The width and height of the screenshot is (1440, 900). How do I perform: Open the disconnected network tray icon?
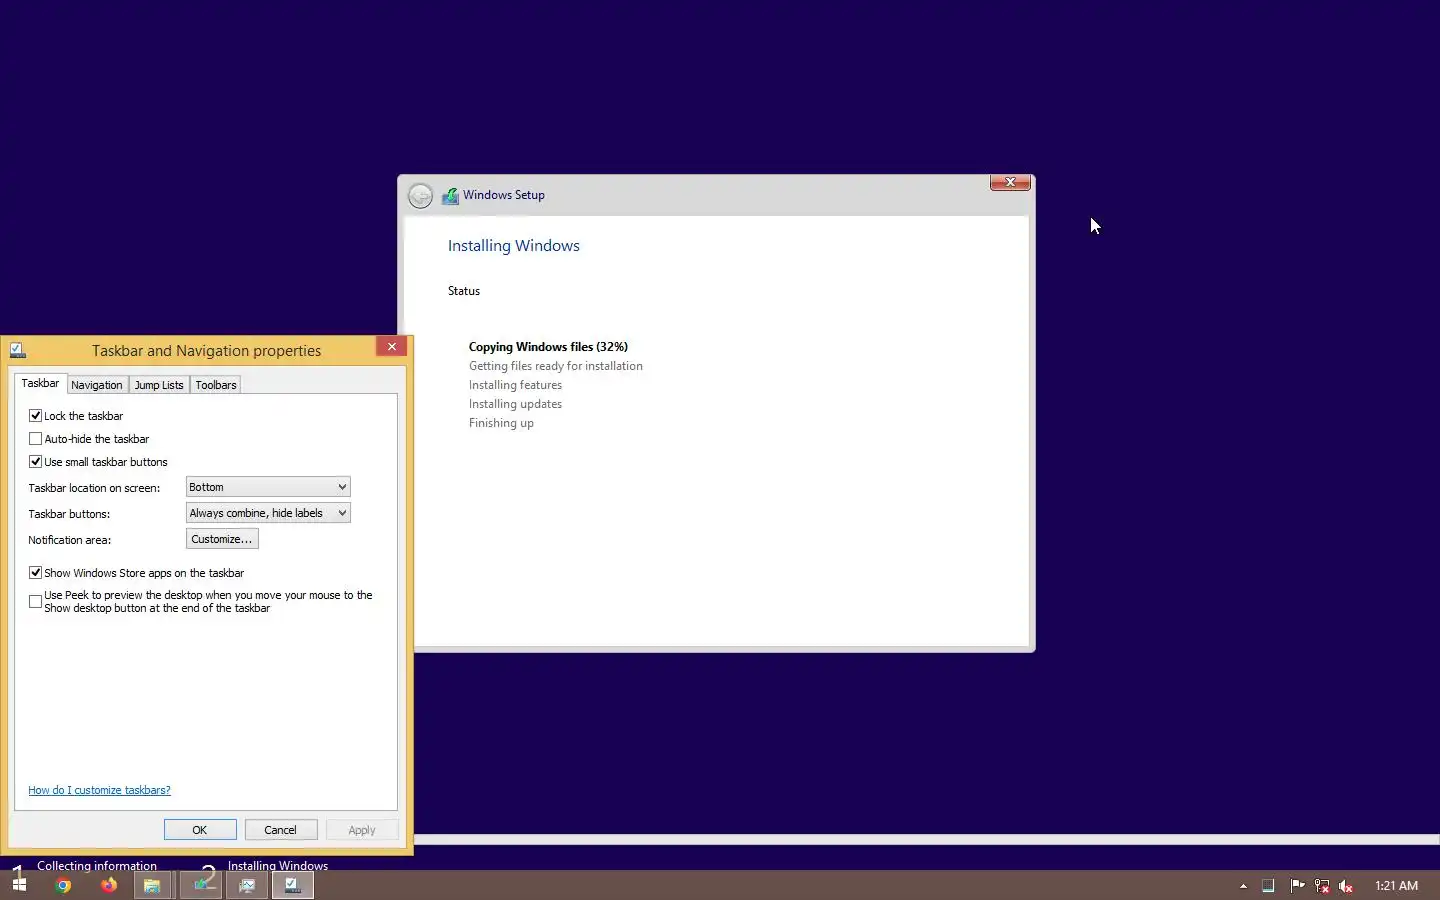[x=1321, y=886]
